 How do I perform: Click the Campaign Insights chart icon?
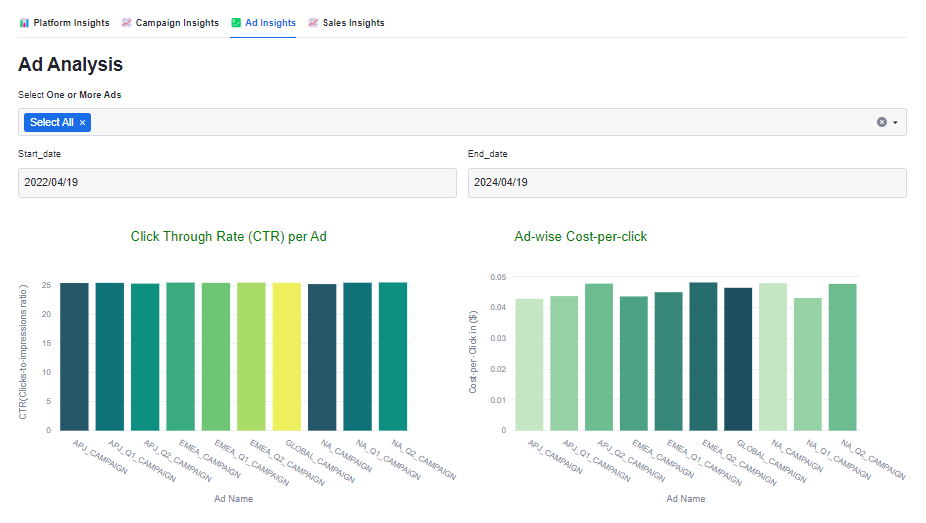(x=126, y=23)
